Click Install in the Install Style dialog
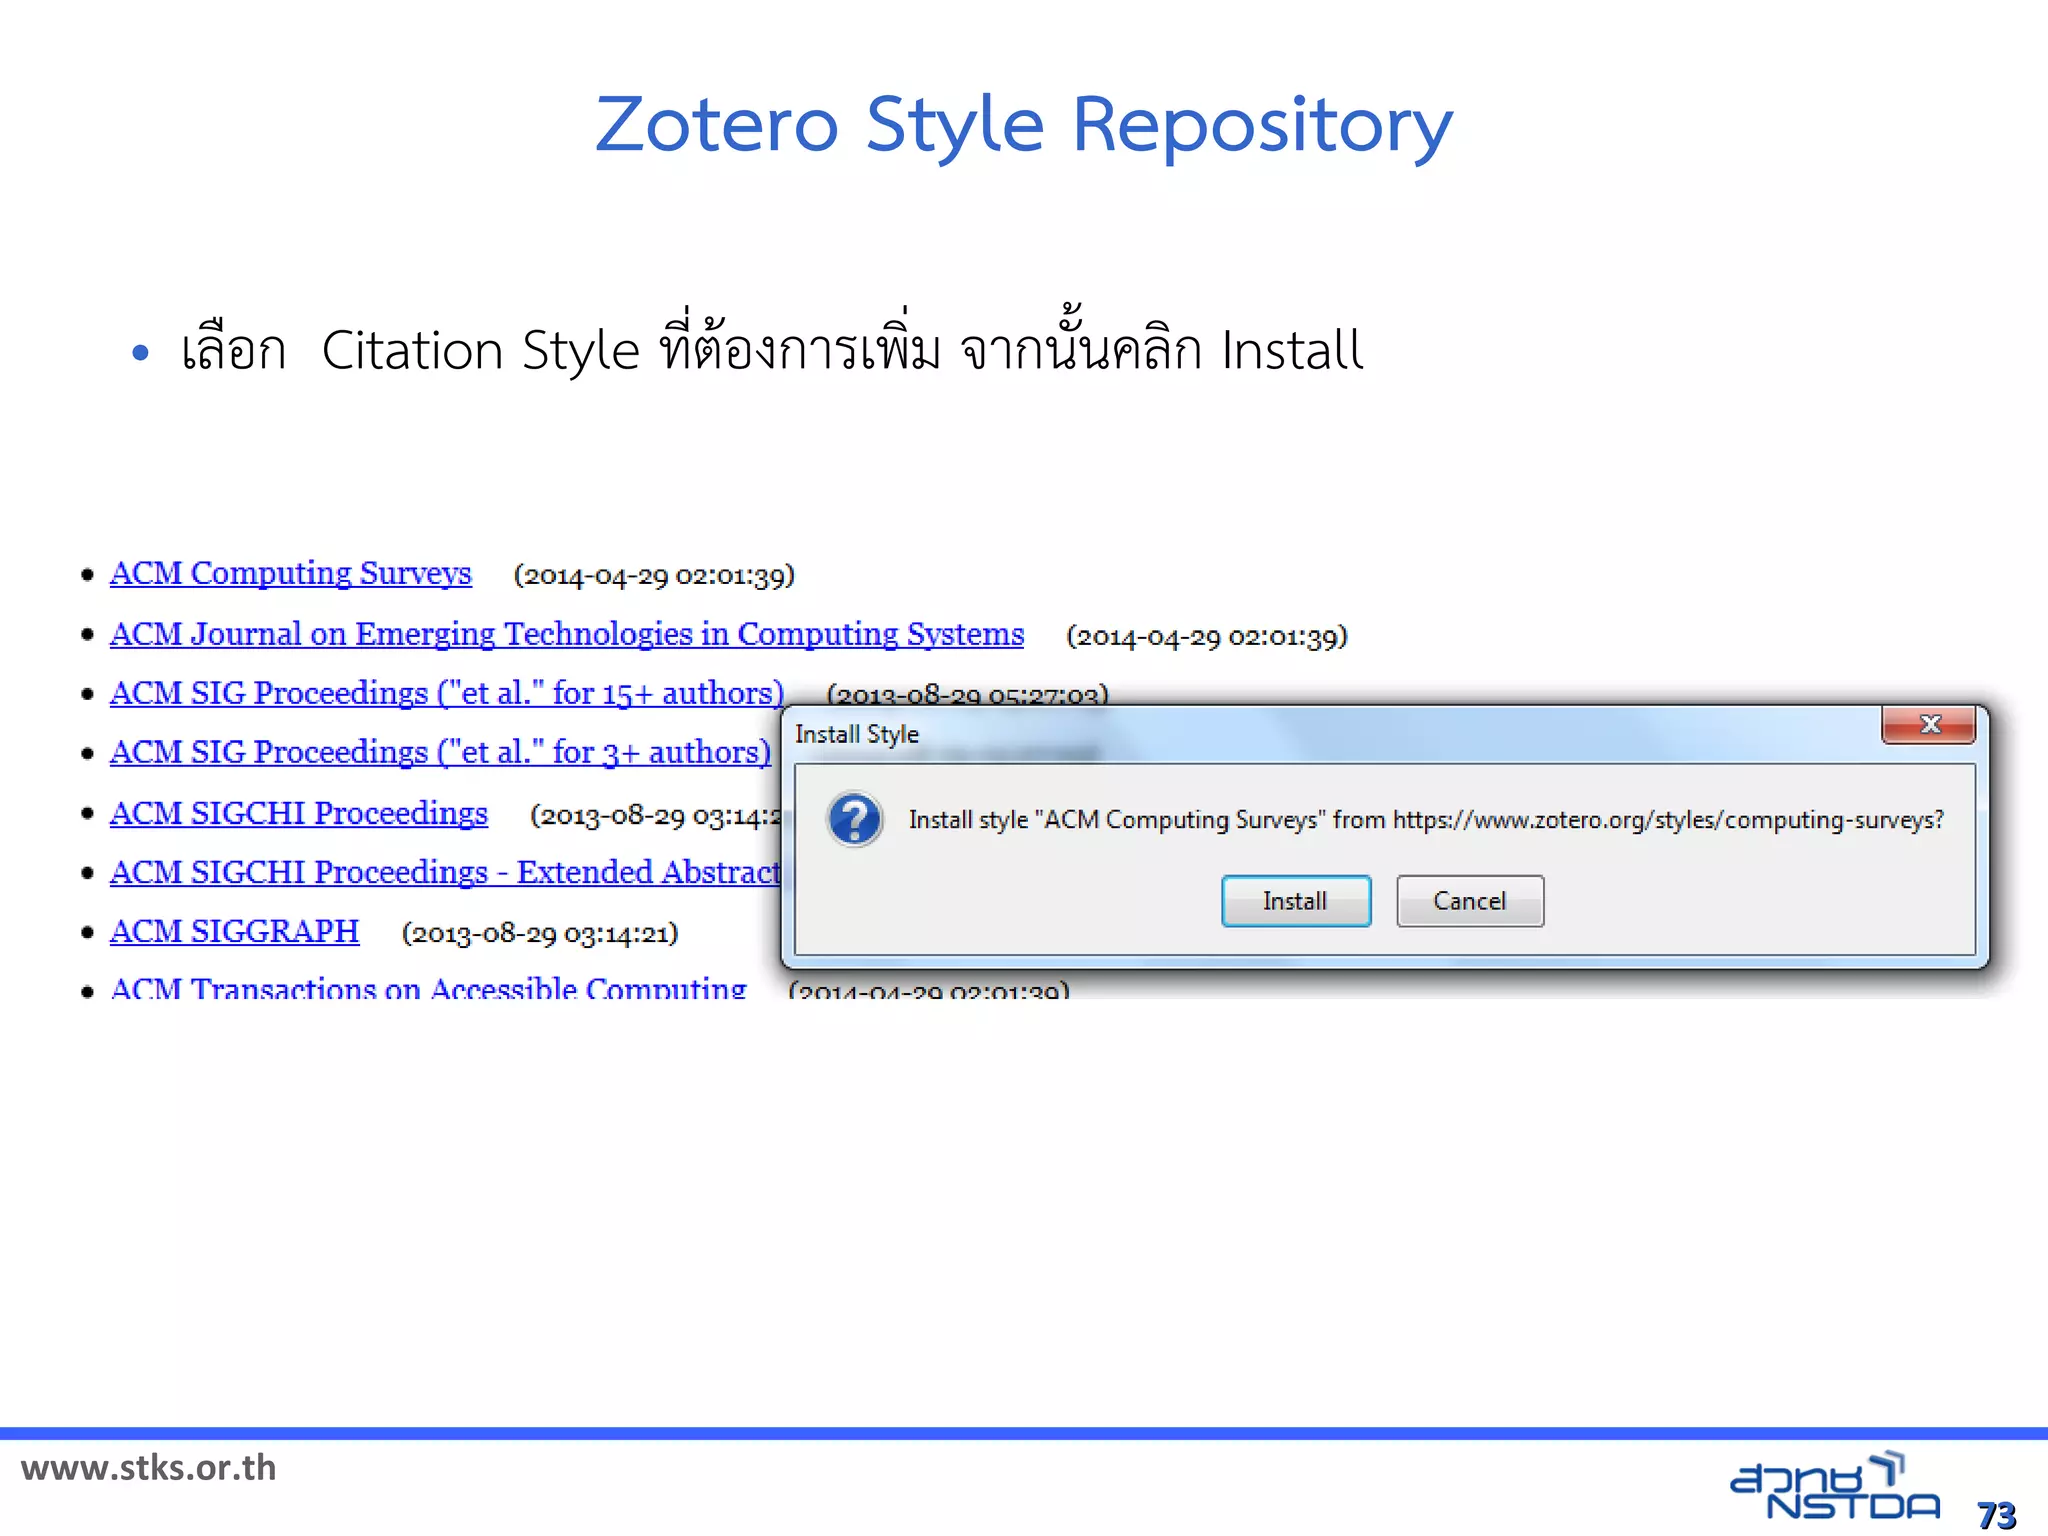Screen dimensions: 2048x1536 (1296, 901)
